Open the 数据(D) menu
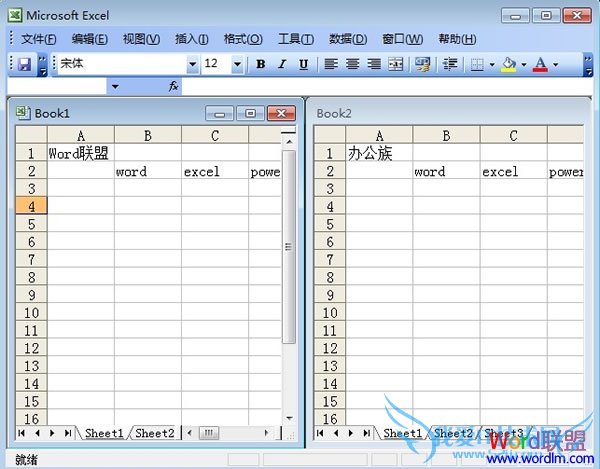600x469 pixels. 348,39
